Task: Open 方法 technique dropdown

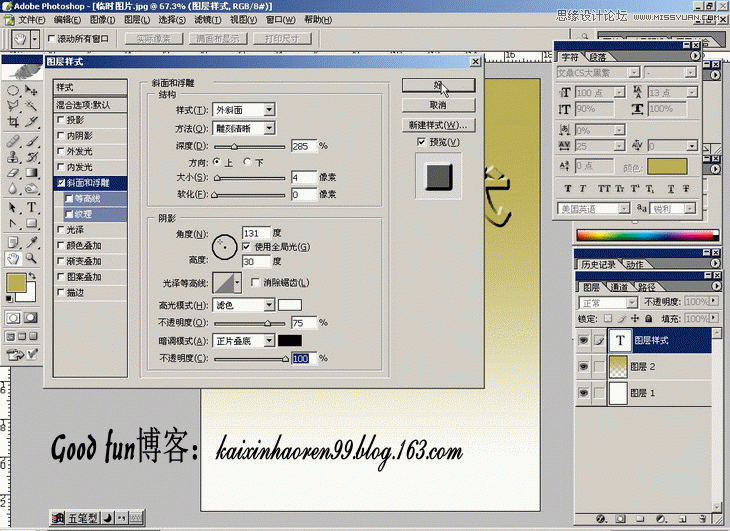Action: [x=269, y=128]
